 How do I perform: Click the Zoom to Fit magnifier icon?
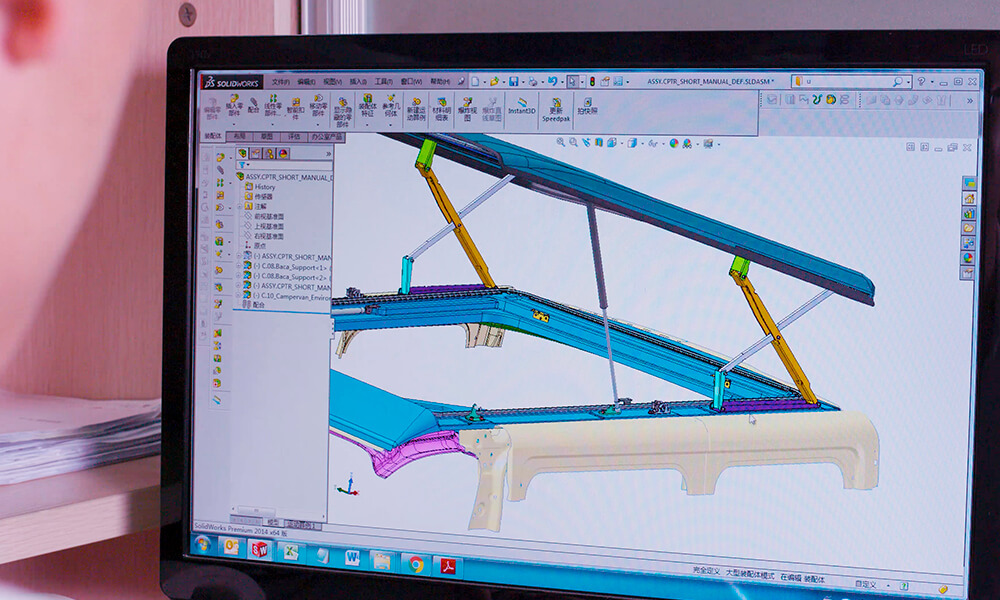click(x=561, y=142)
